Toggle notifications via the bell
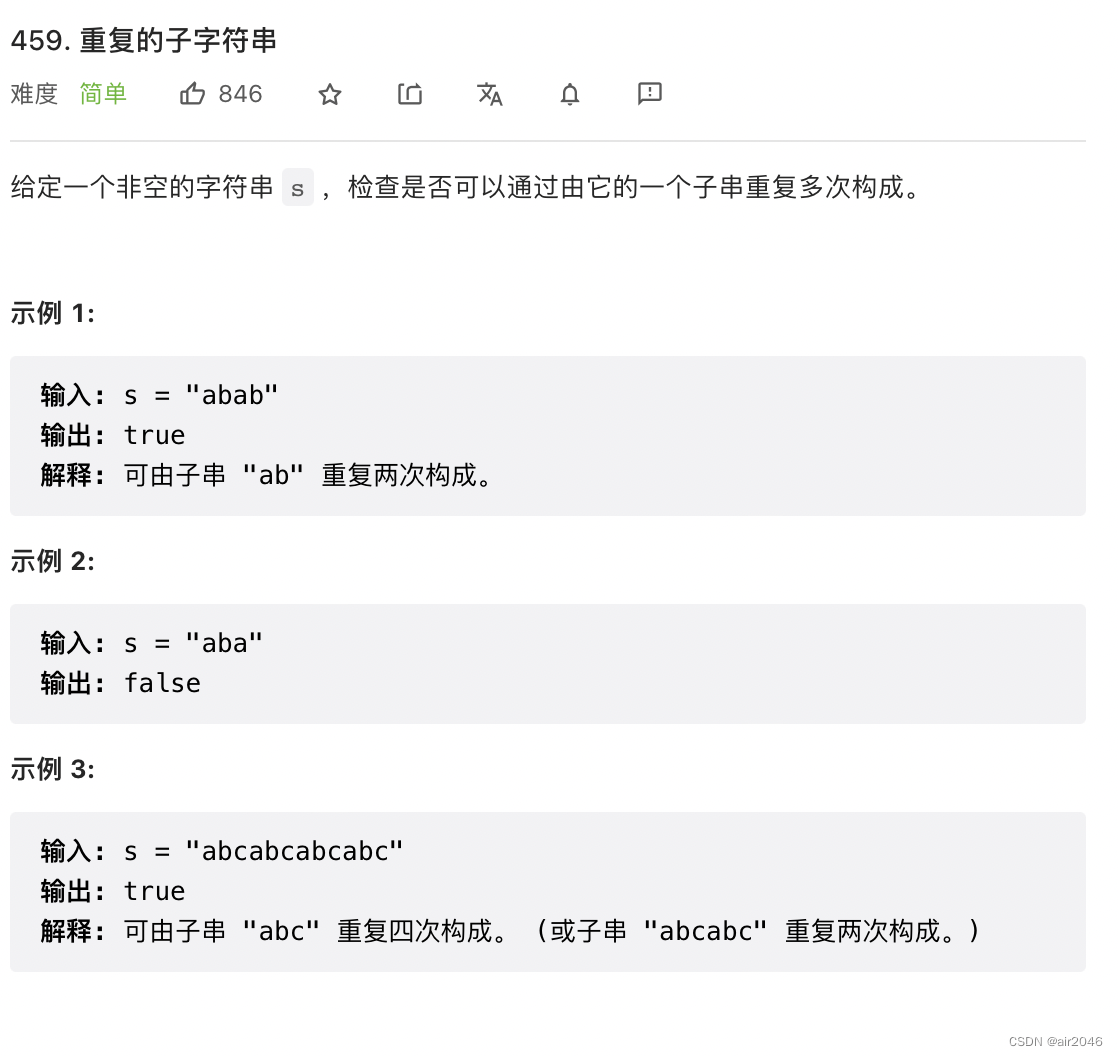This screenshot has width=1118, height=1056. point(569,93)
